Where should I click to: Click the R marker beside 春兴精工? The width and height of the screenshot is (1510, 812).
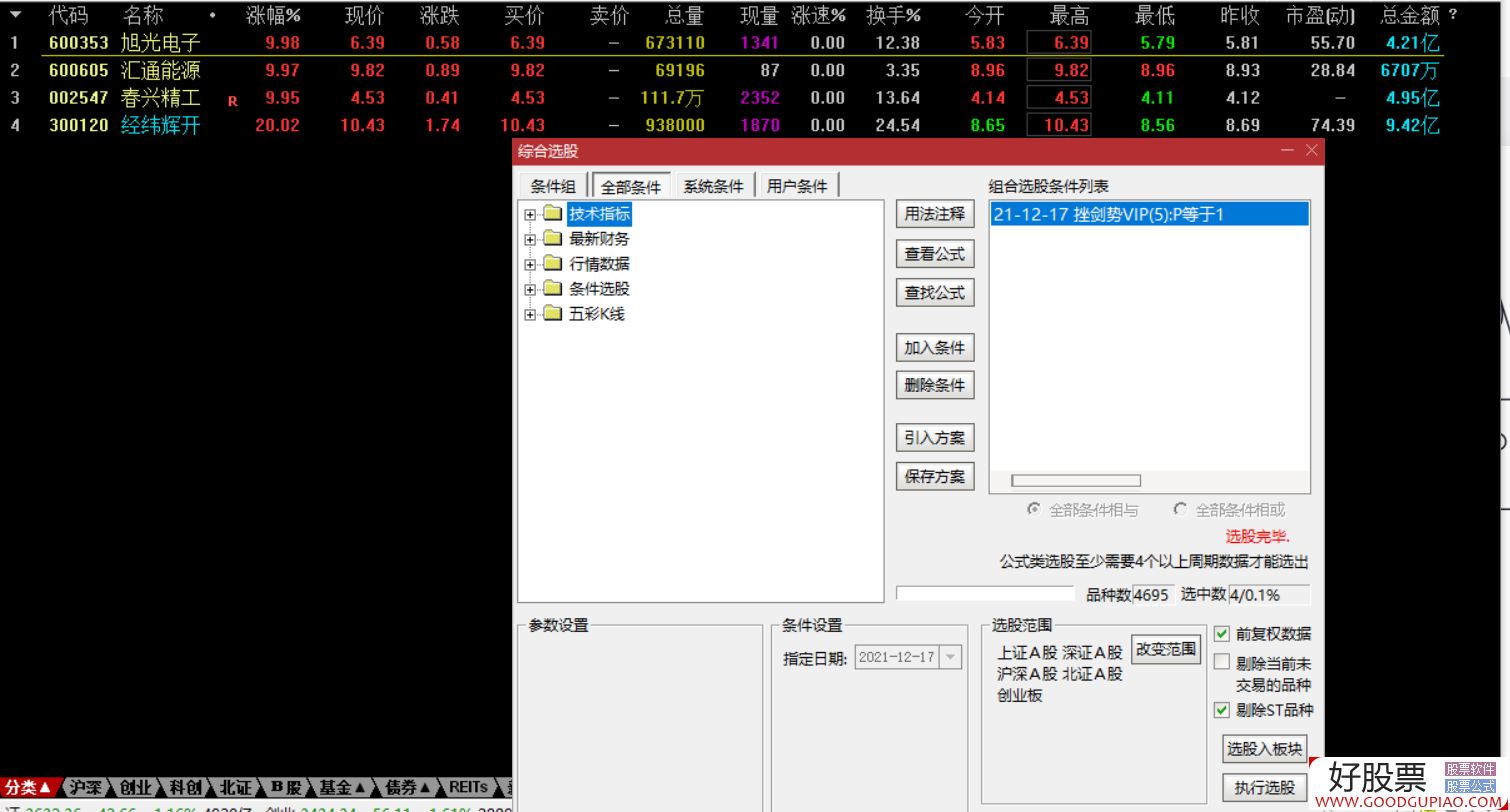pyautogui.click(x=233, y=101)
